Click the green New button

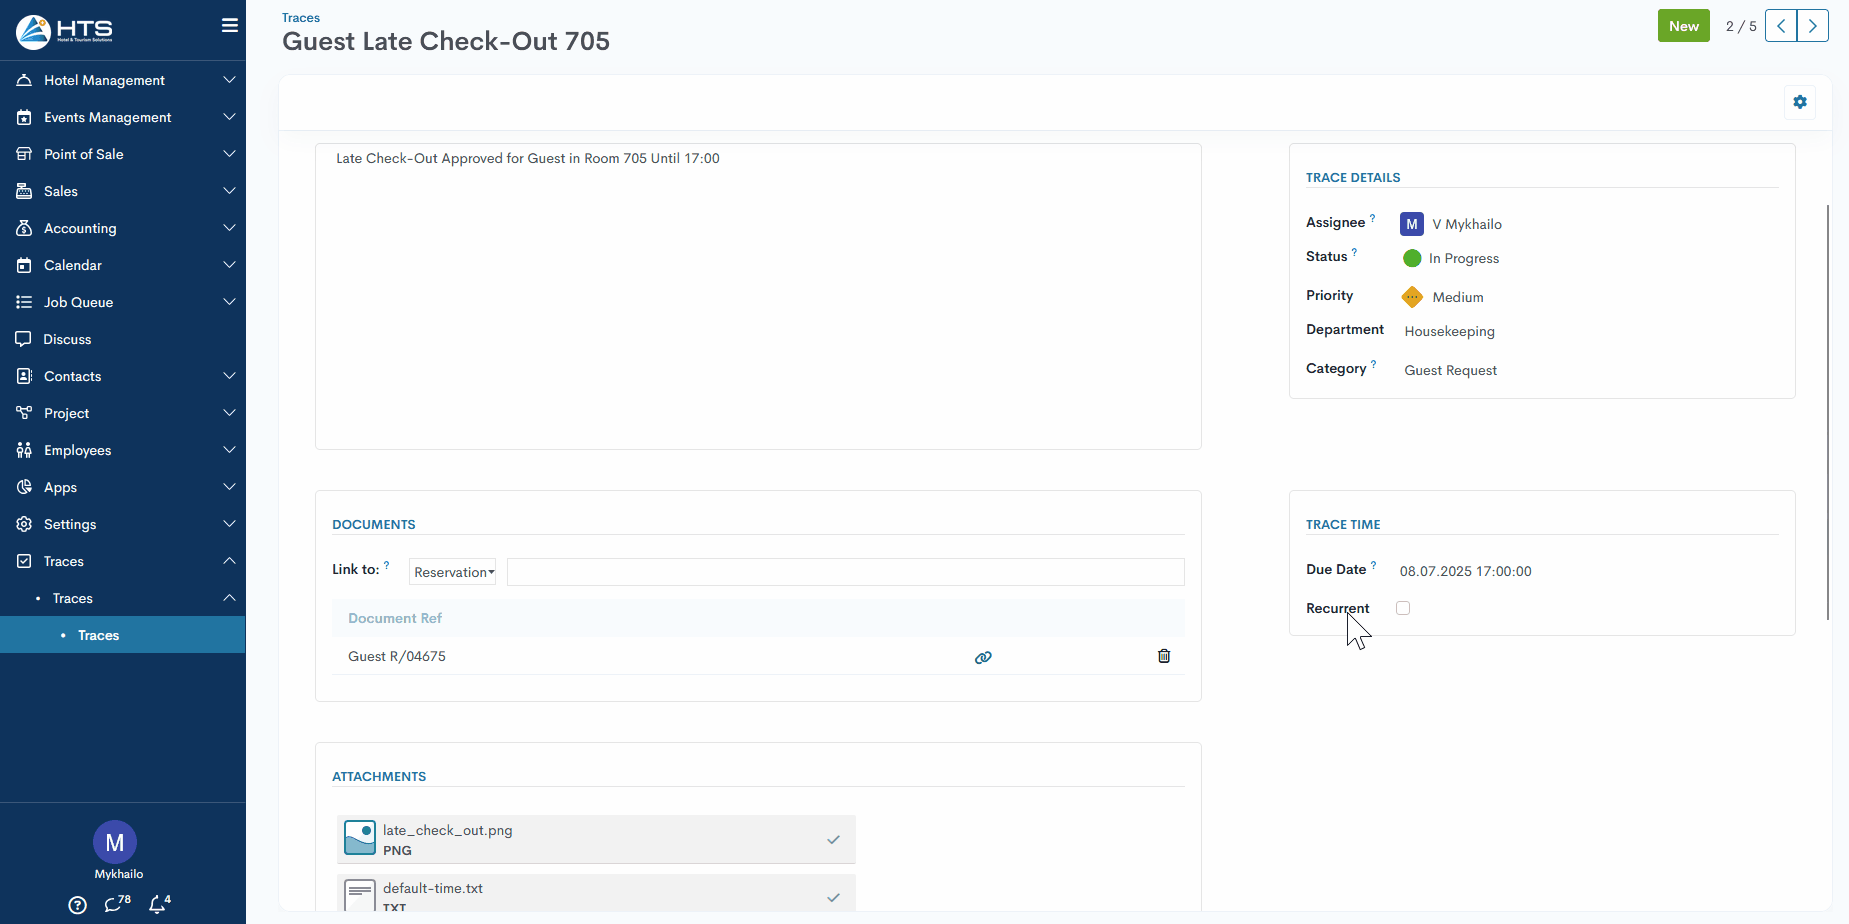(x=1683, y=26)
